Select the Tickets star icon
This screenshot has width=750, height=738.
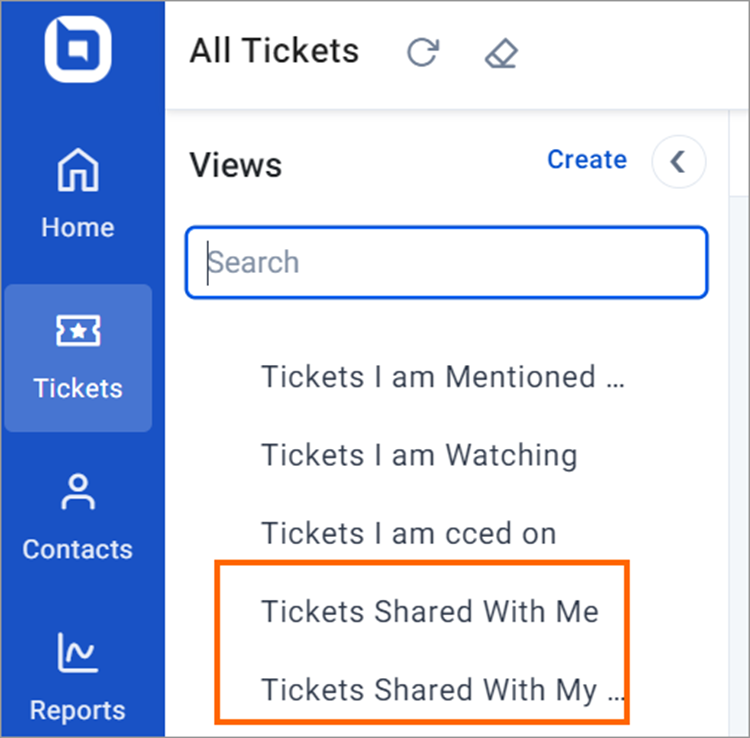click(78, 330)
